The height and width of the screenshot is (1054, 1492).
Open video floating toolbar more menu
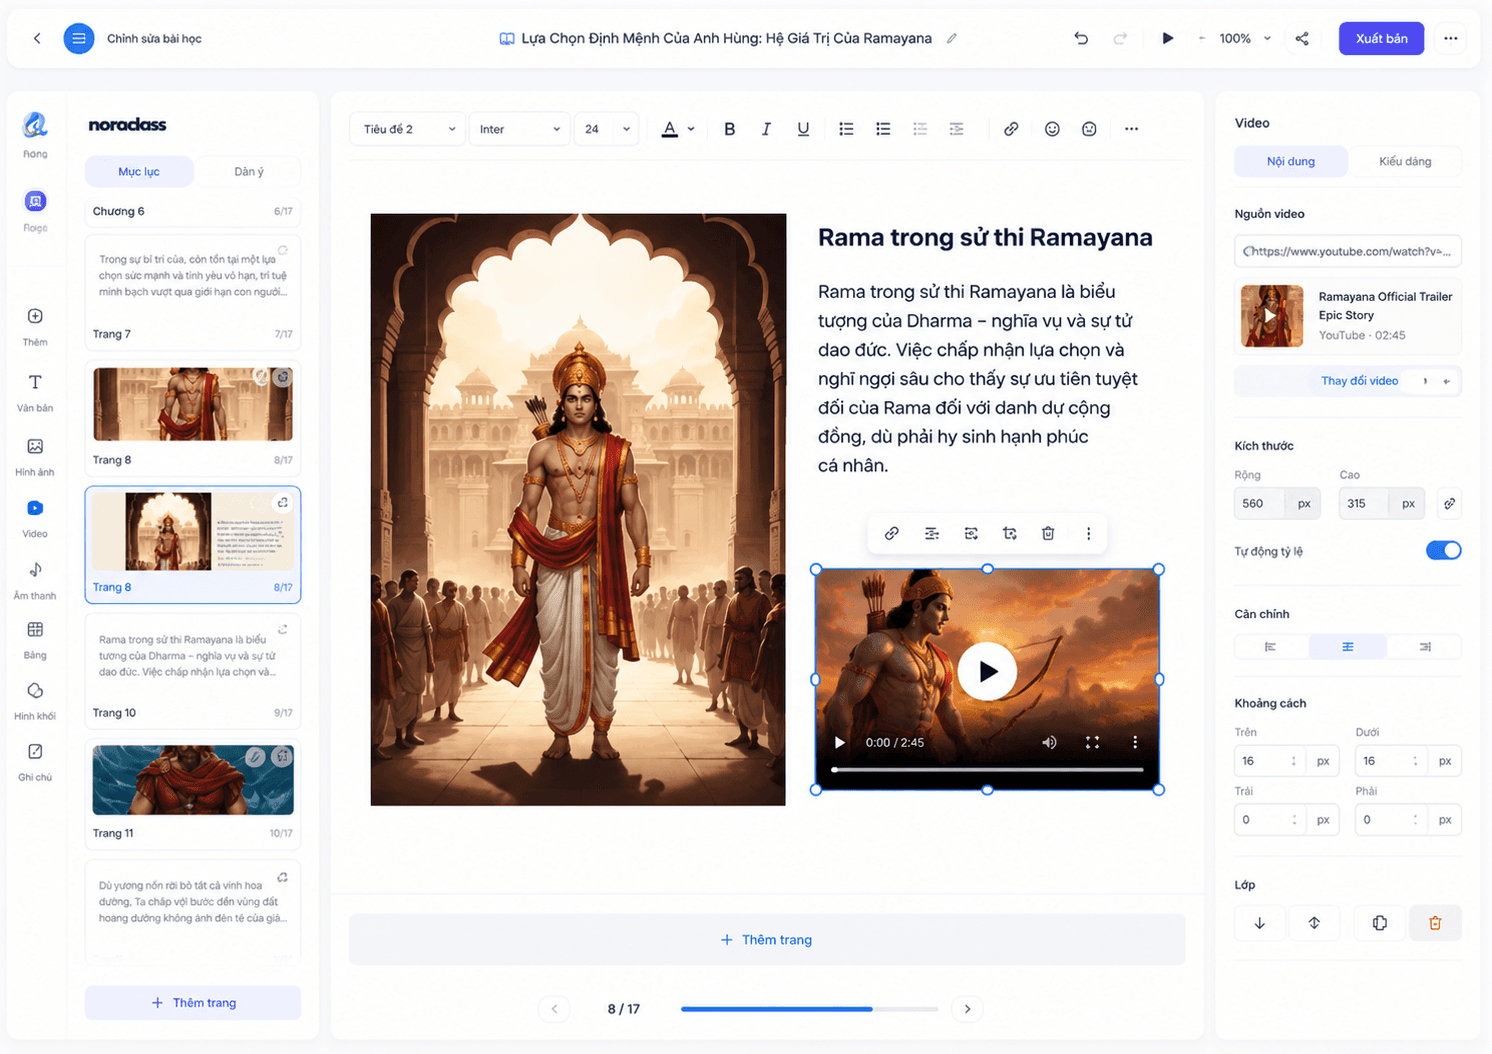click(1089, 533)
